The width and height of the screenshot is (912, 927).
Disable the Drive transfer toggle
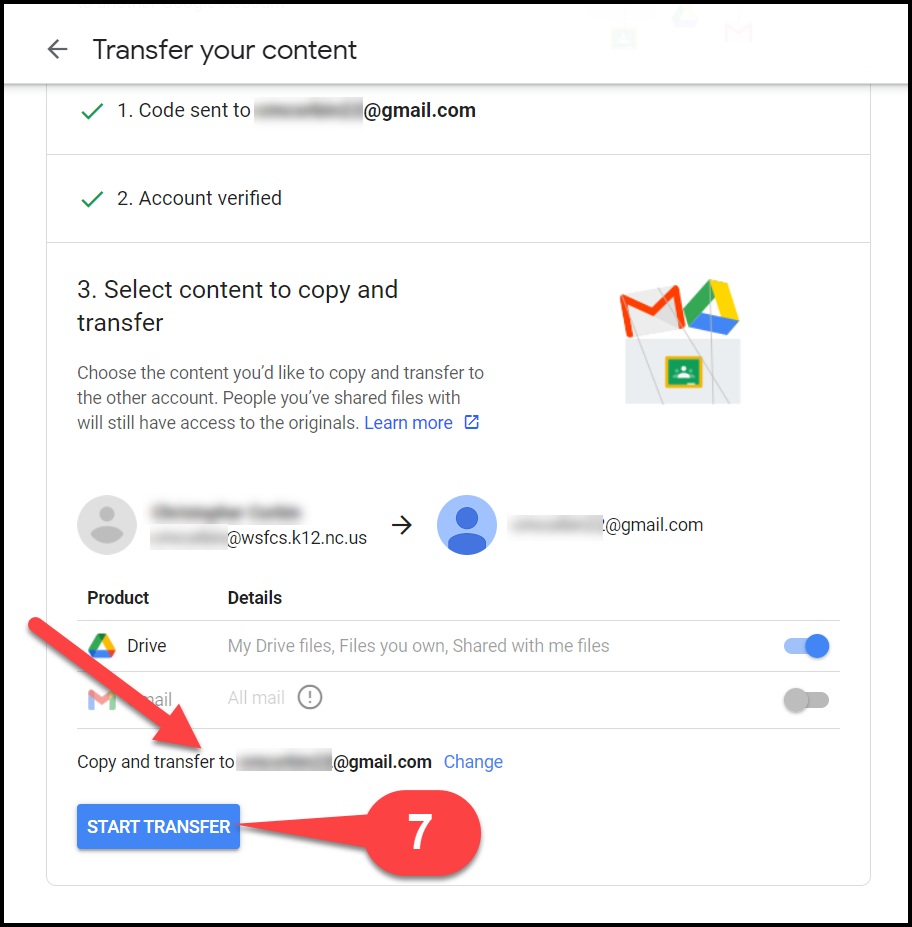[807, 646]
